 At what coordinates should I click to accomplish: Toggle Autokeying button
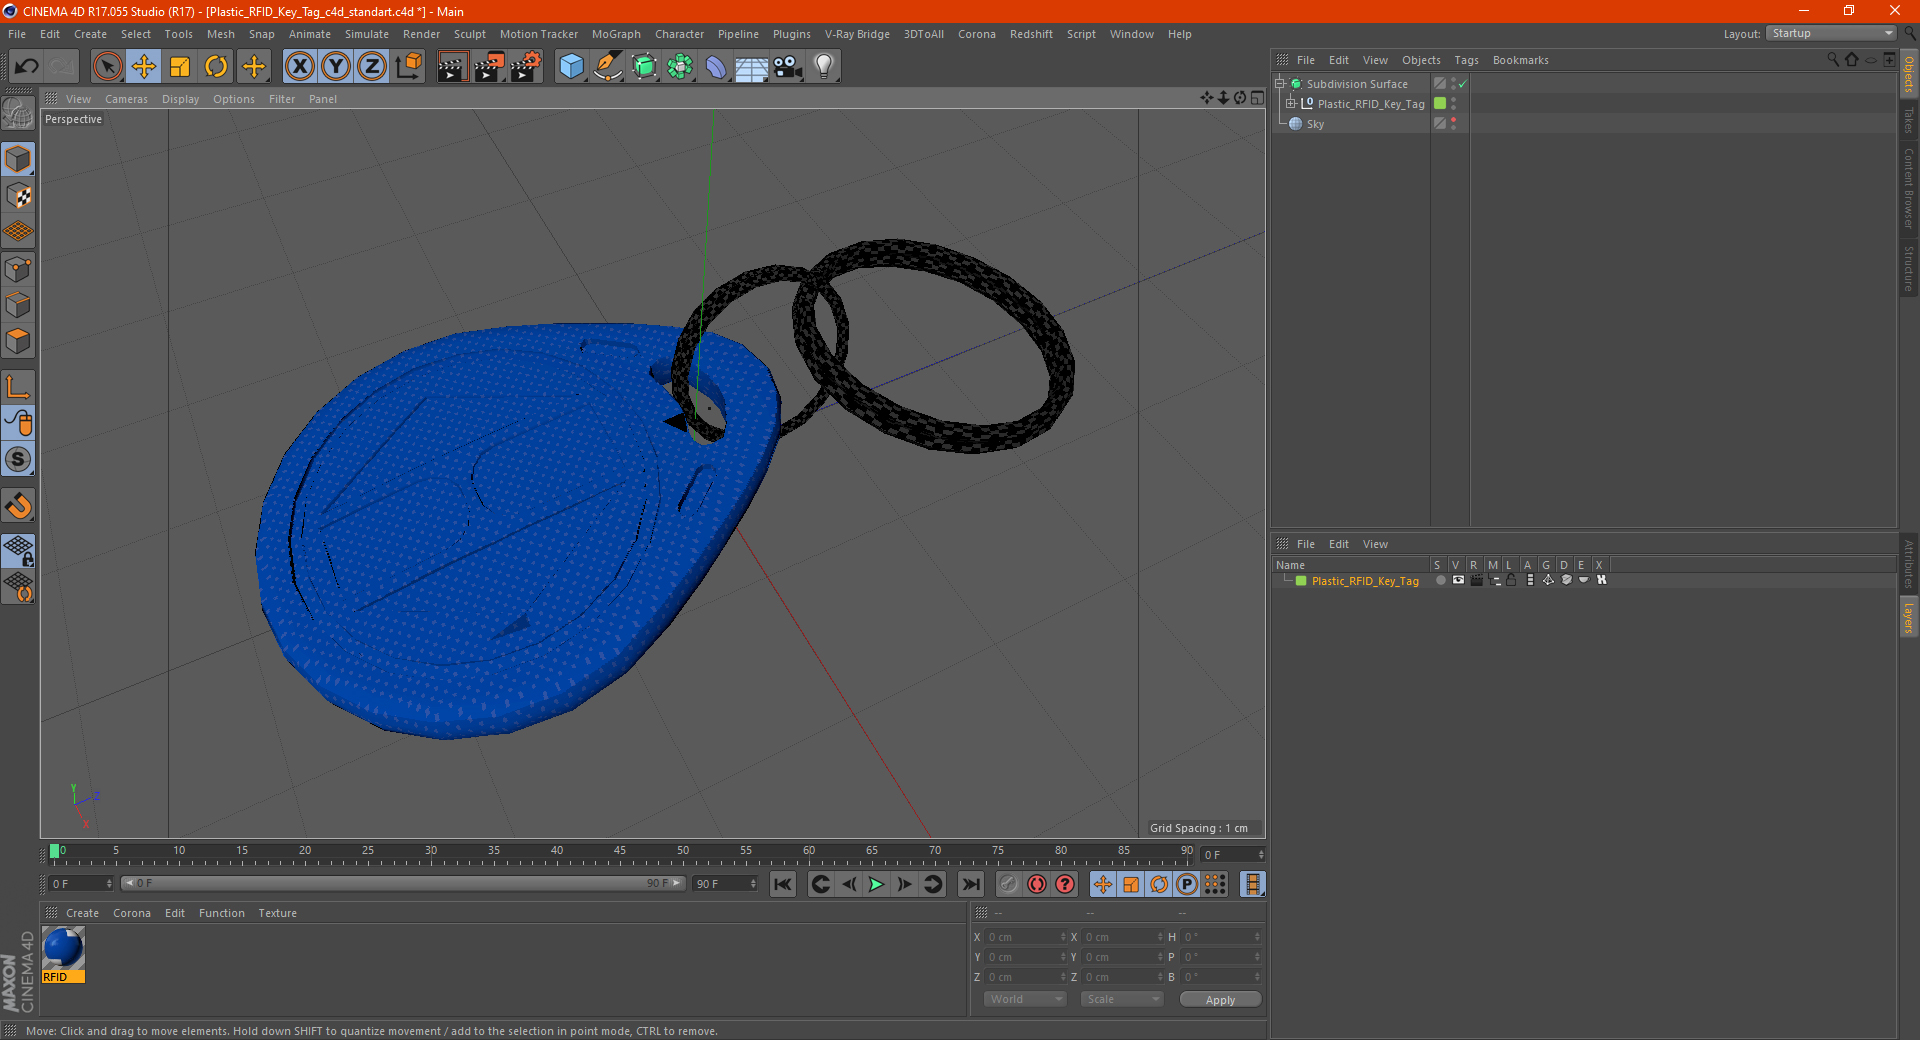tap(1037, 884)
